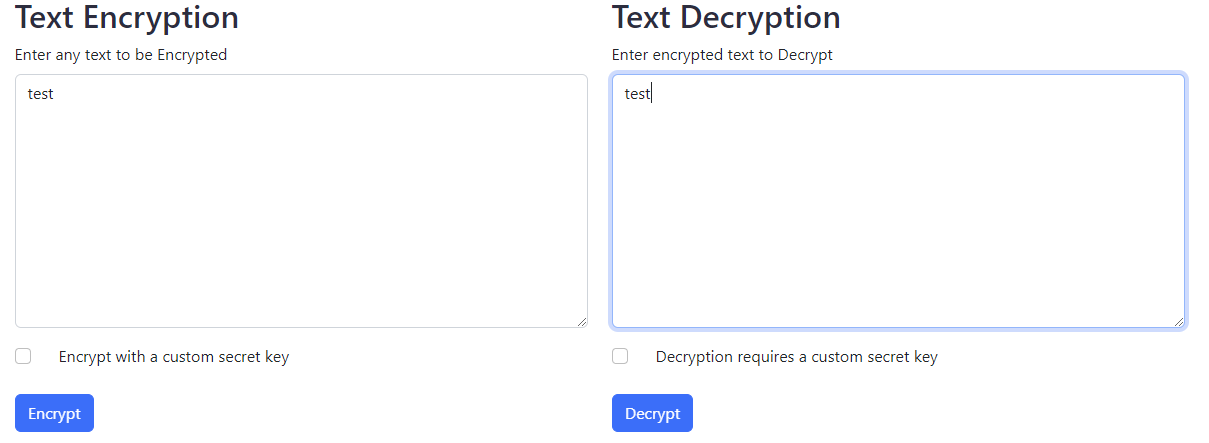
Task: Click the blue Decrypt button
Action: click(652, 413)
